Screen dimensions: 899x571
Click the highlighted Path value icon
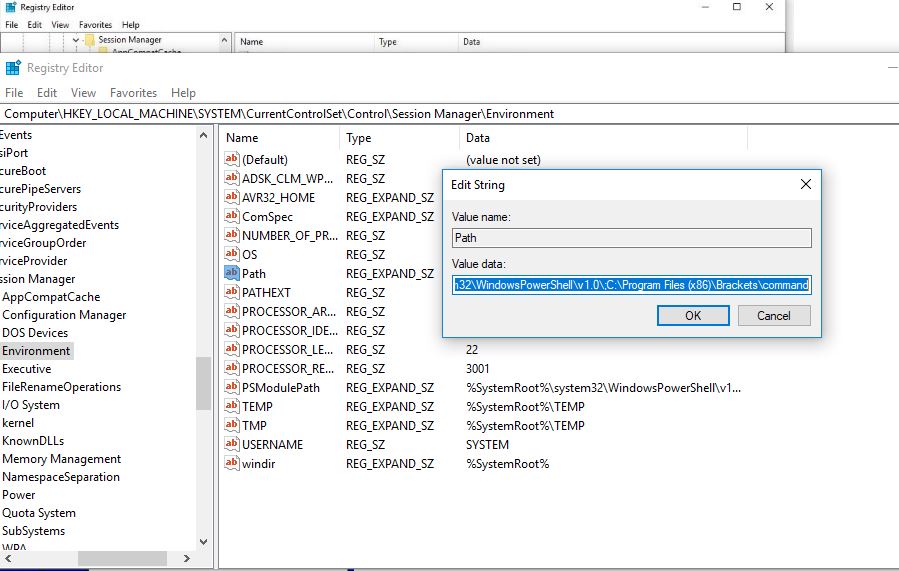coord(232,272)
